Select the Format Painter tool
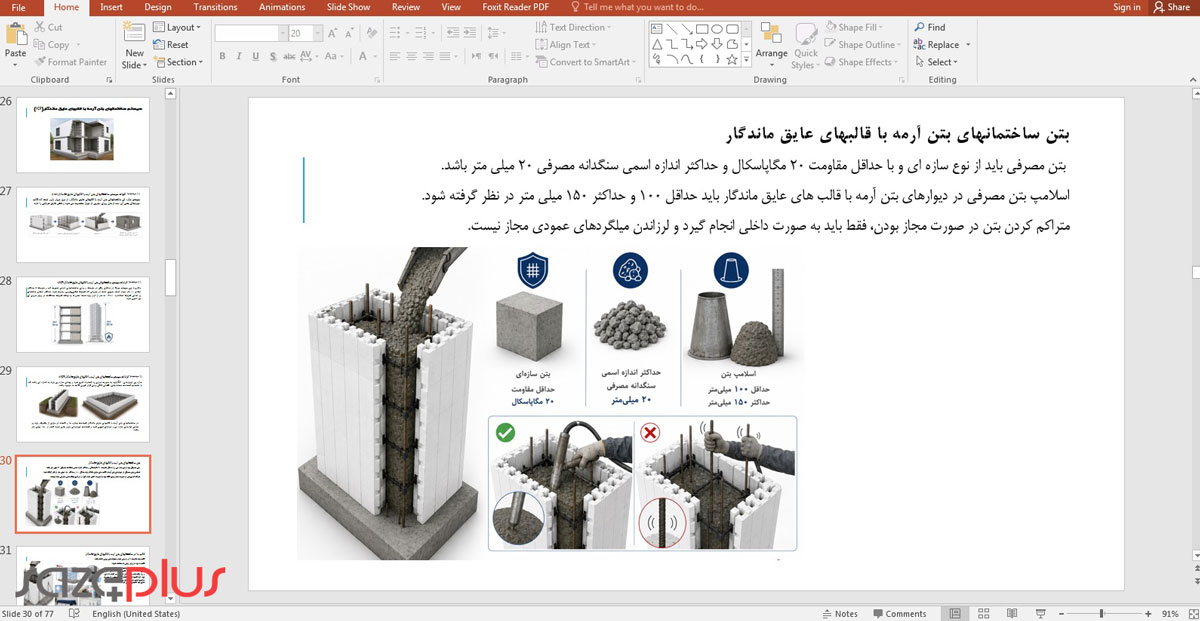 69,62
